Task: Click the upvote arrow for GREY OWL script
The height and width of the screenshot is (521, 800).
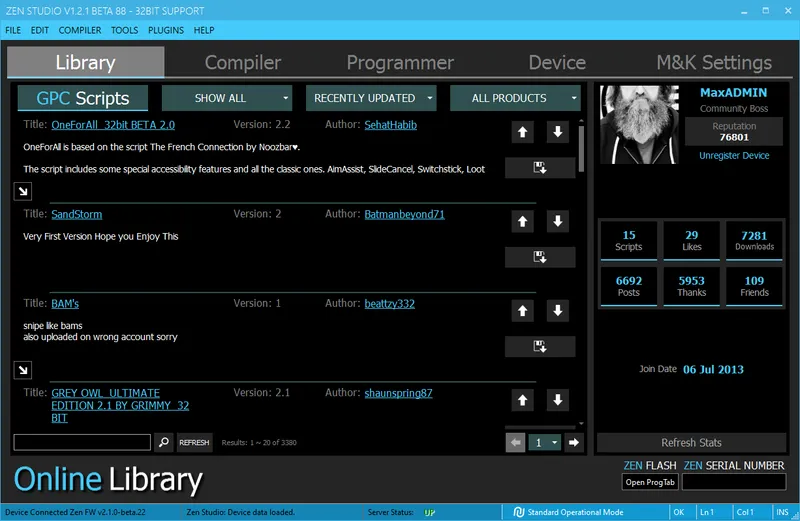Action: pos(521,400)
